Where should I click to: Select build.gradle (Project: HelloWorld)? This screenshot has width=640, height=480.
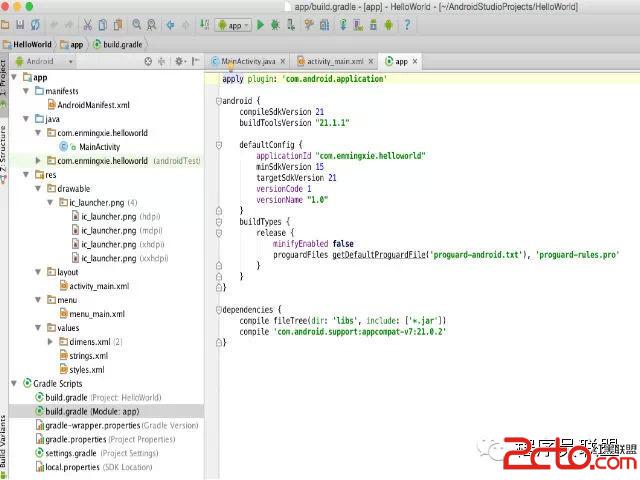tap(98, 398)
